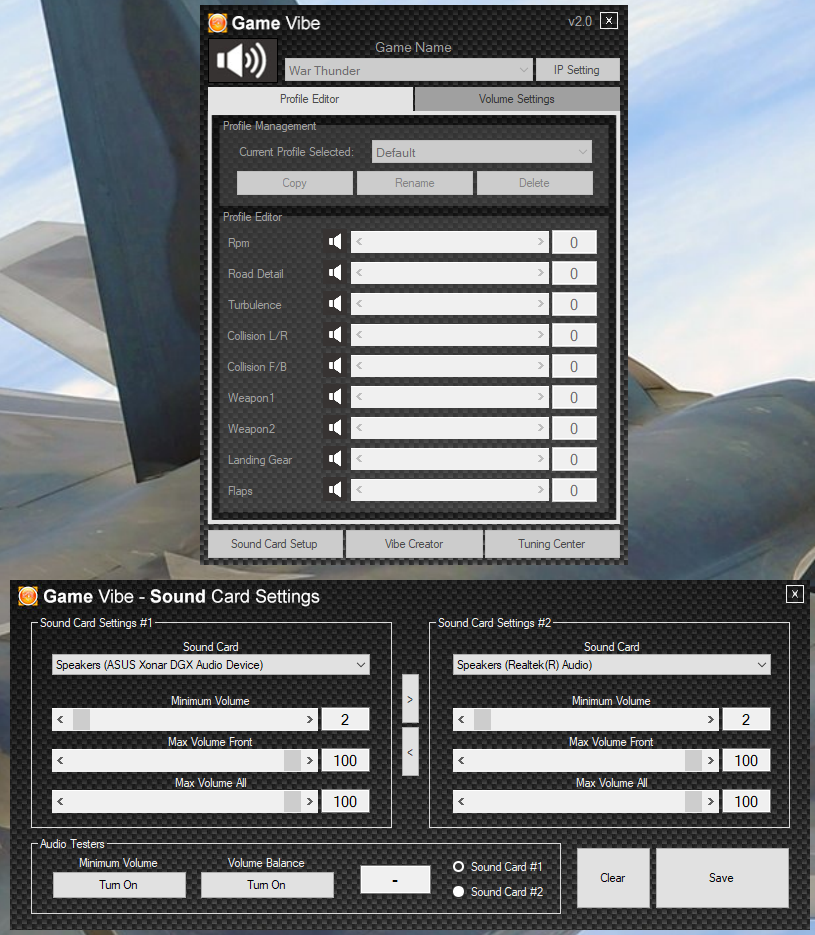Click the Game Vibe logo in Sound Card Settings window
The height and width of the screenshot is (935, 815).
28,596
